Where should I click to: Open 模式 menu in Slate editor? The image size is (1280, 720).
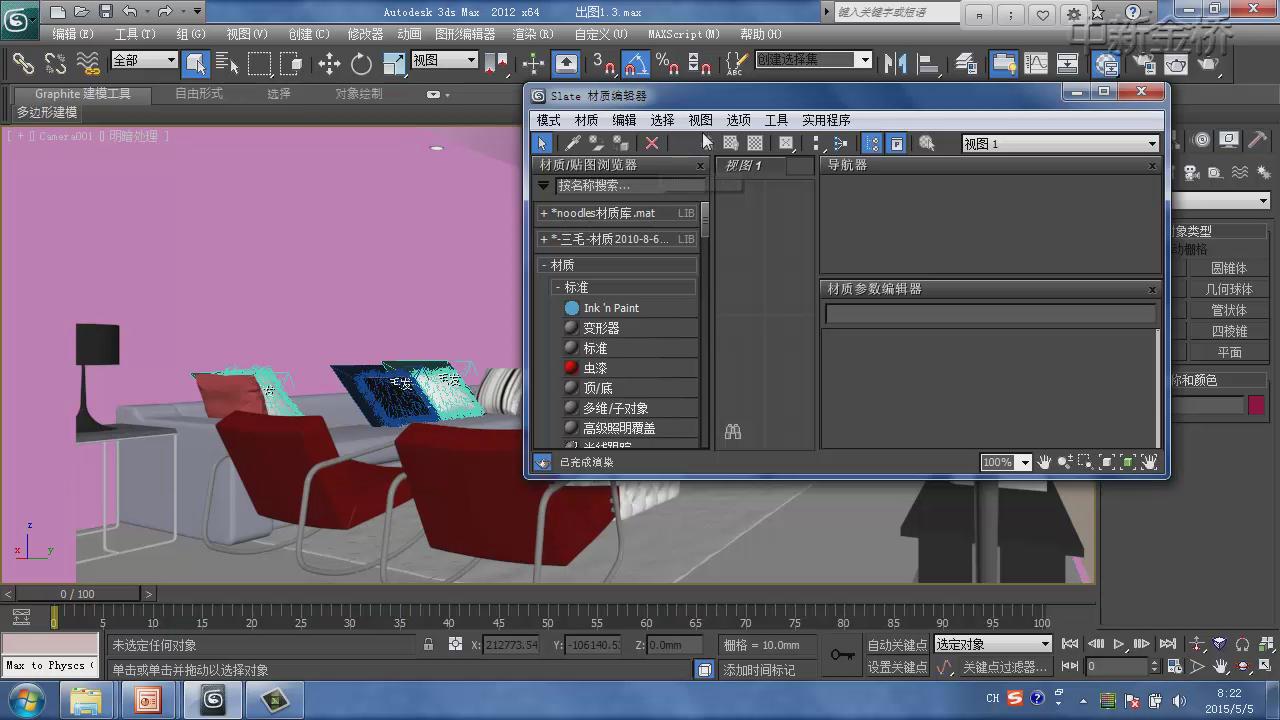[549, 120]
